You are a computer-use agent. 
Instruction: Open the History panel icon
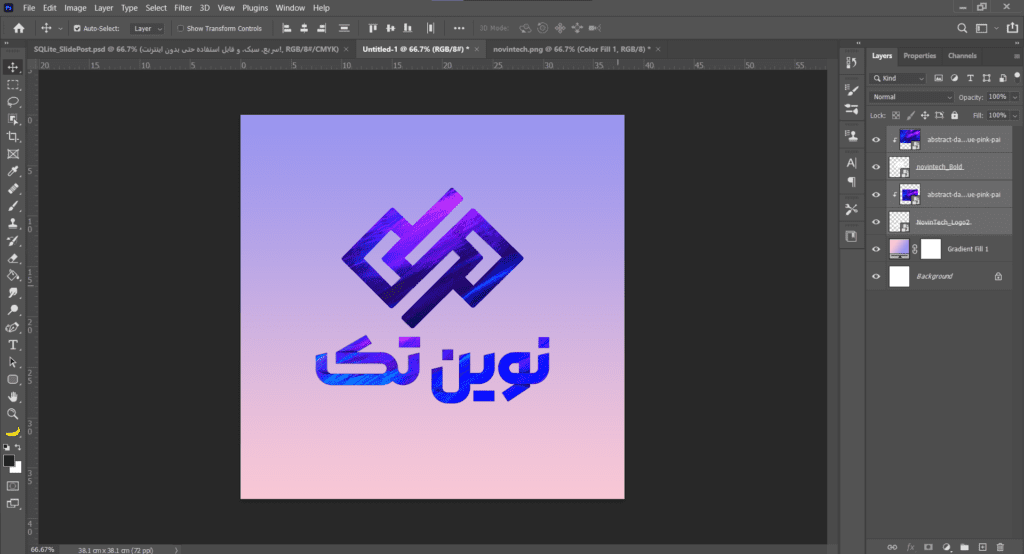click(x=851, y=63)
